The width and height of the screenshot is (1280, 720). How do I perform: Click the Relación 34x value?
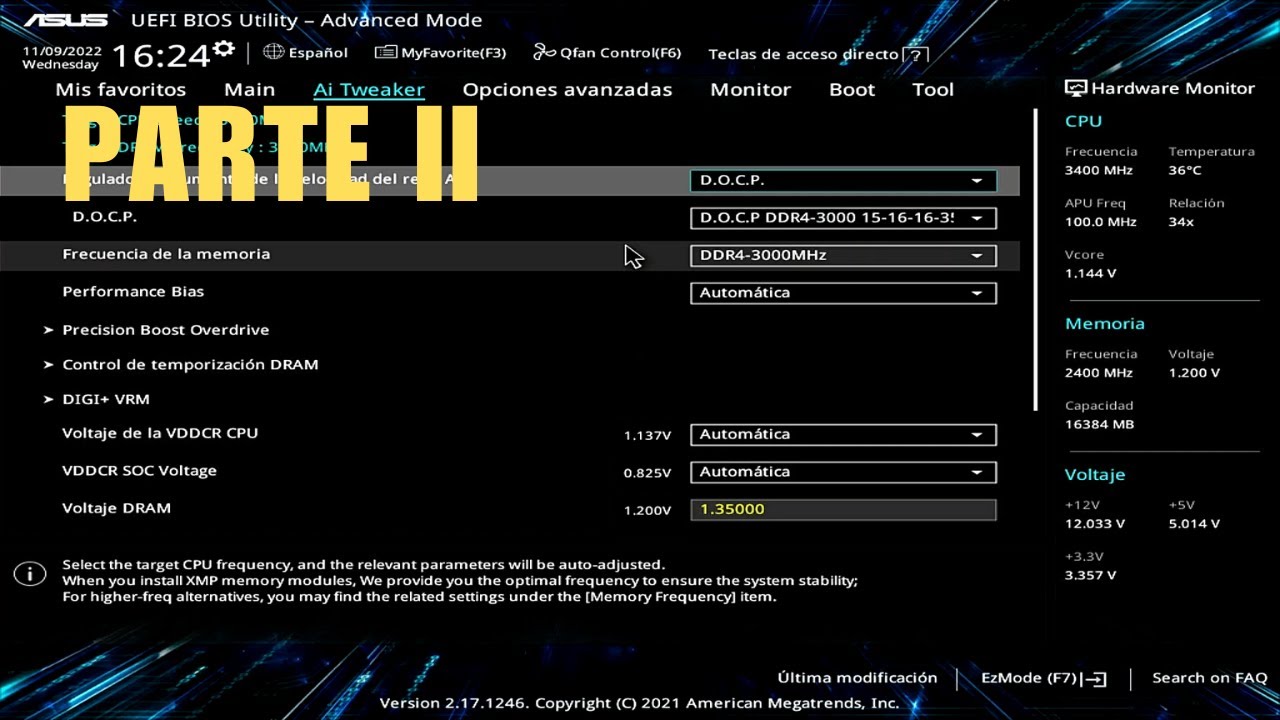point(1181,222)
